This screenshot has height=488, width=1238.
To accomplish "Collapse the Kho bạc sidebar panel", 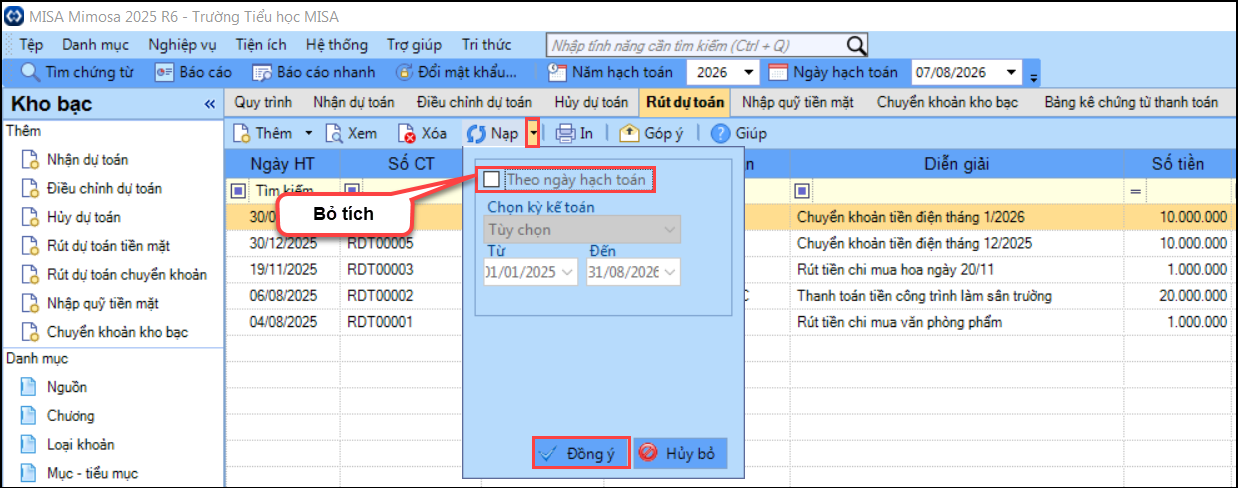I will click(x=210, y=104).
